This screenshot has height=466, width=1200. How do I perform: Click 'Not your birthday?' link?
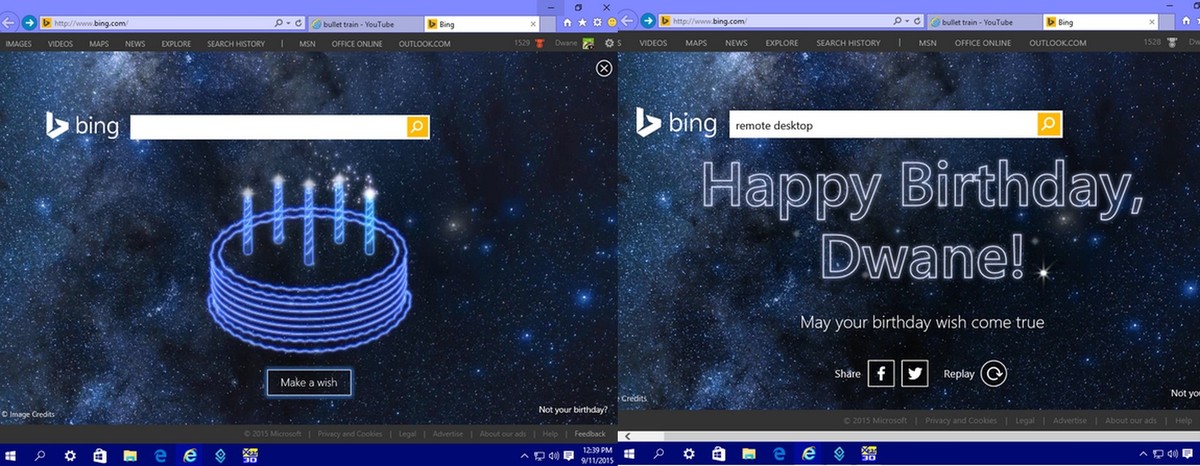pyautogui.click(x=572, y=410)
